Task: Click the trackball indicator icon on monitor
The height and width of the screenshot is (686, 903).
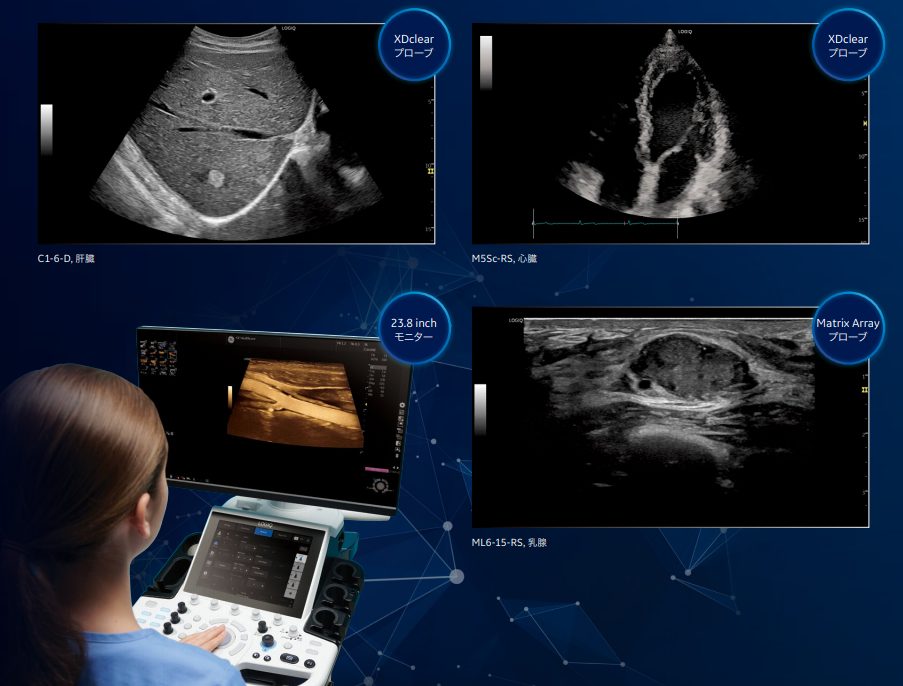Action: (380, 488)
